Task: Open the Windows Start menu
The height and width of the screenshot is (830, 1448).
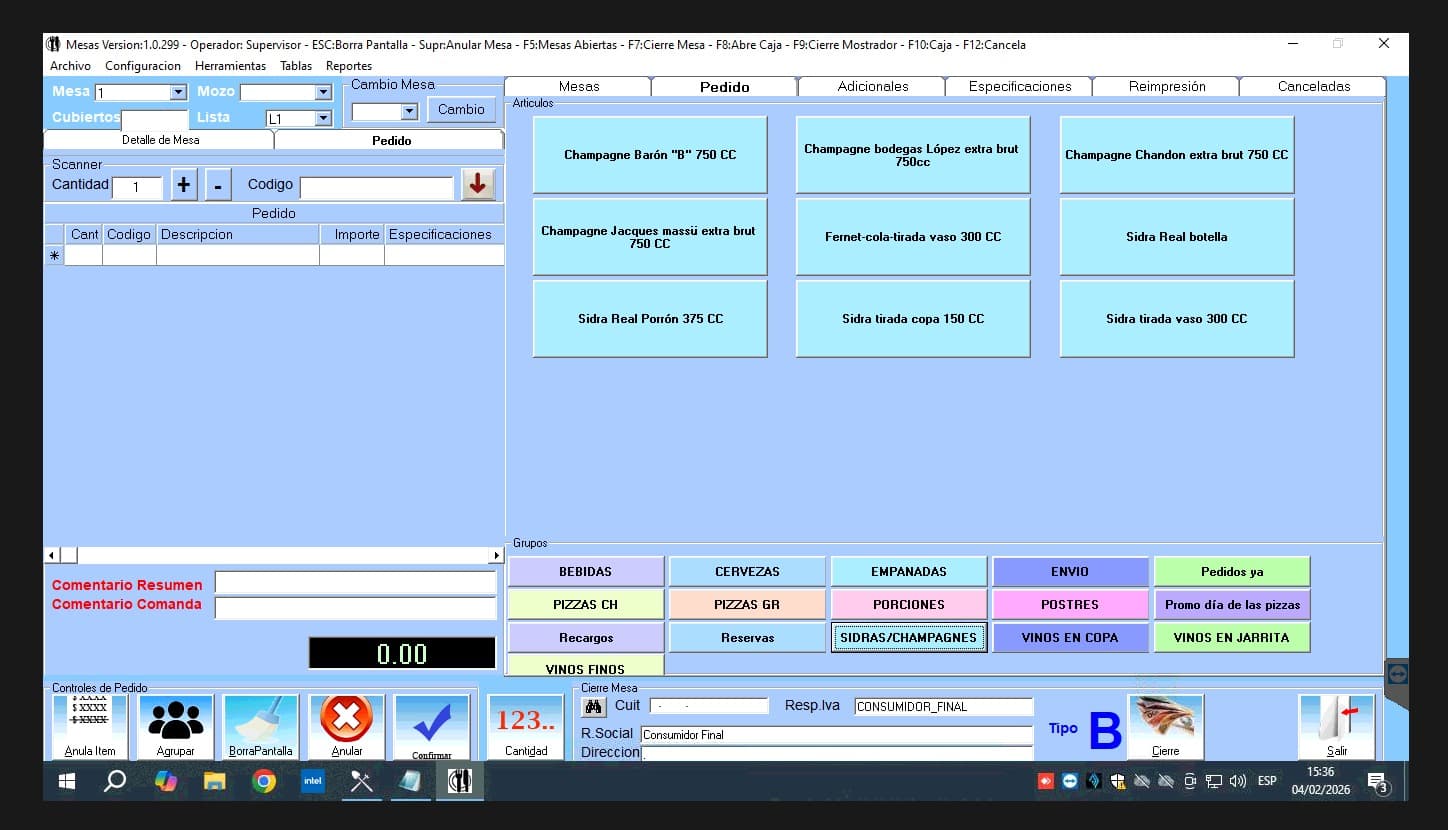Action: coord(67,781)
